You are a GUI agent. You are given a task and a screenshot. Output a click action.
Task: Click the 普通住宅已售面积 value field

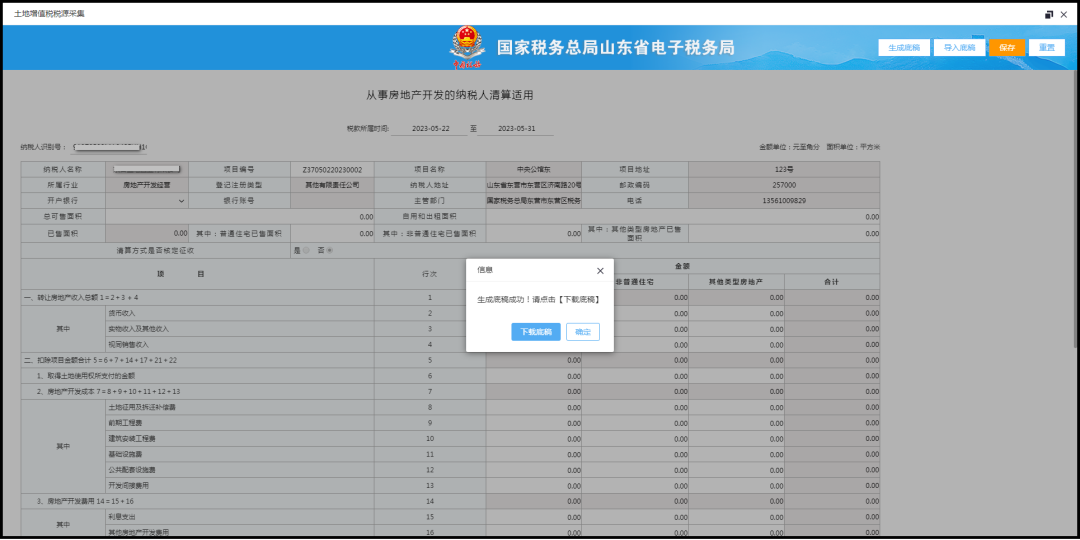(332, 233)
